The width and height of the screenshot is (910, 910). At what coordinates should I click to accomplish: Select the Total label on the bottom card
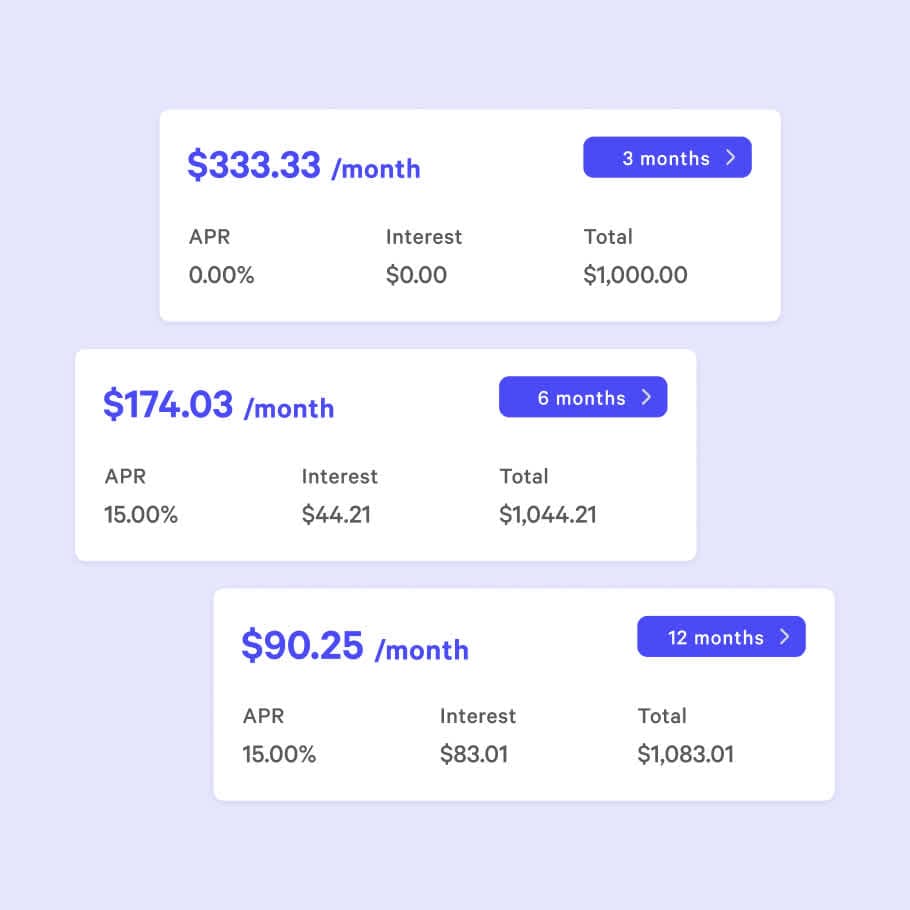[662, 716]
